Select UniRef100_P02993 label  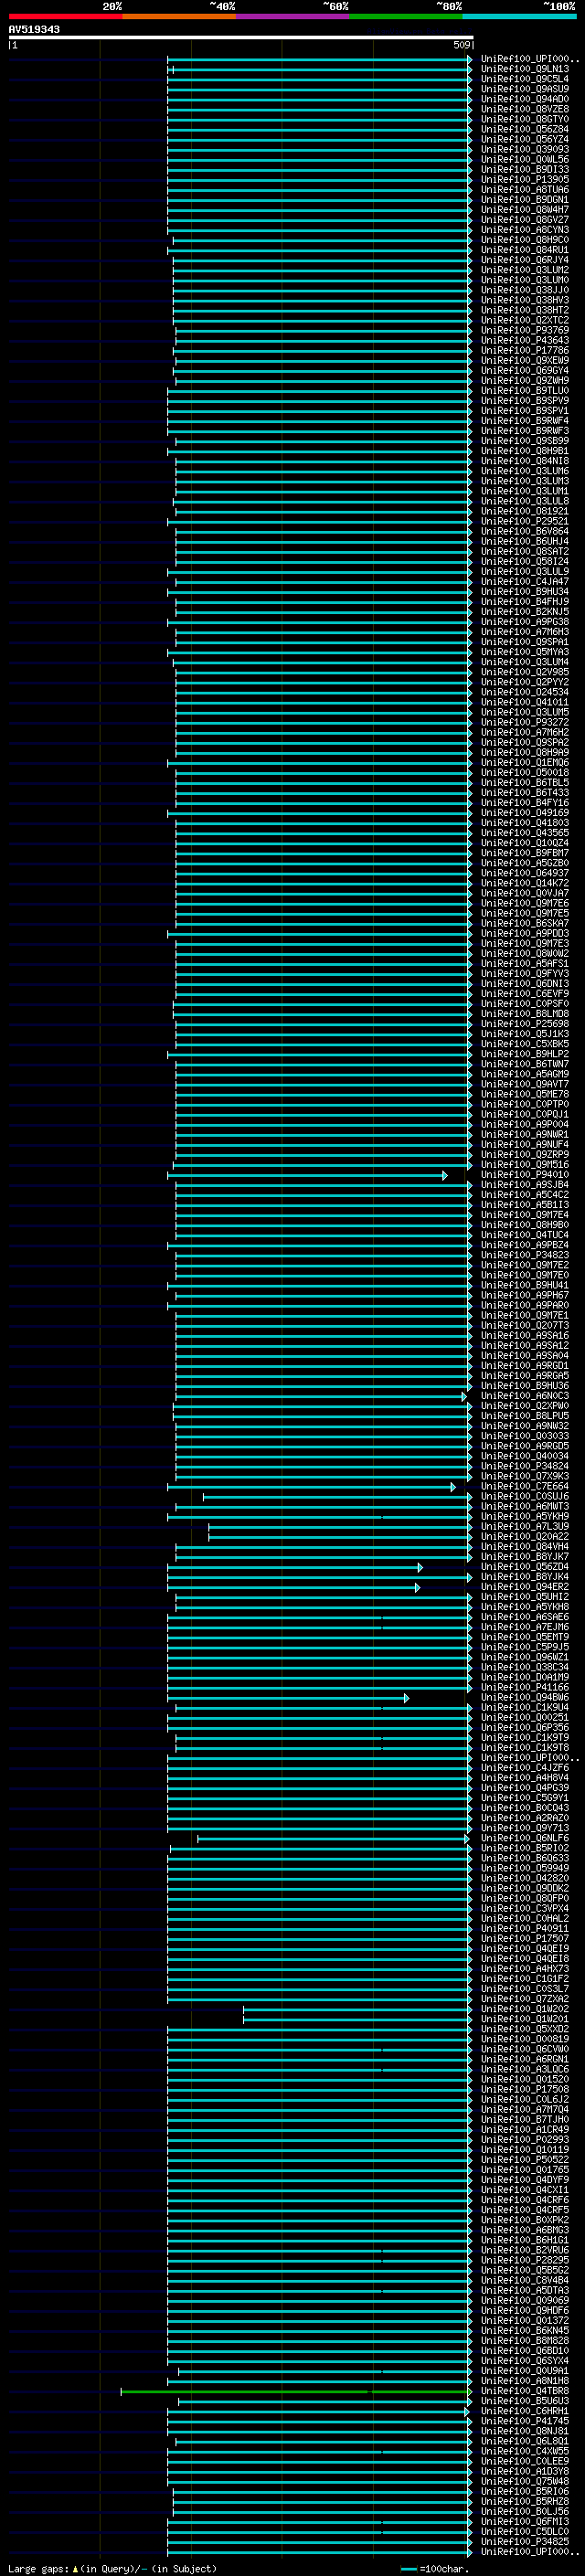524,2140
